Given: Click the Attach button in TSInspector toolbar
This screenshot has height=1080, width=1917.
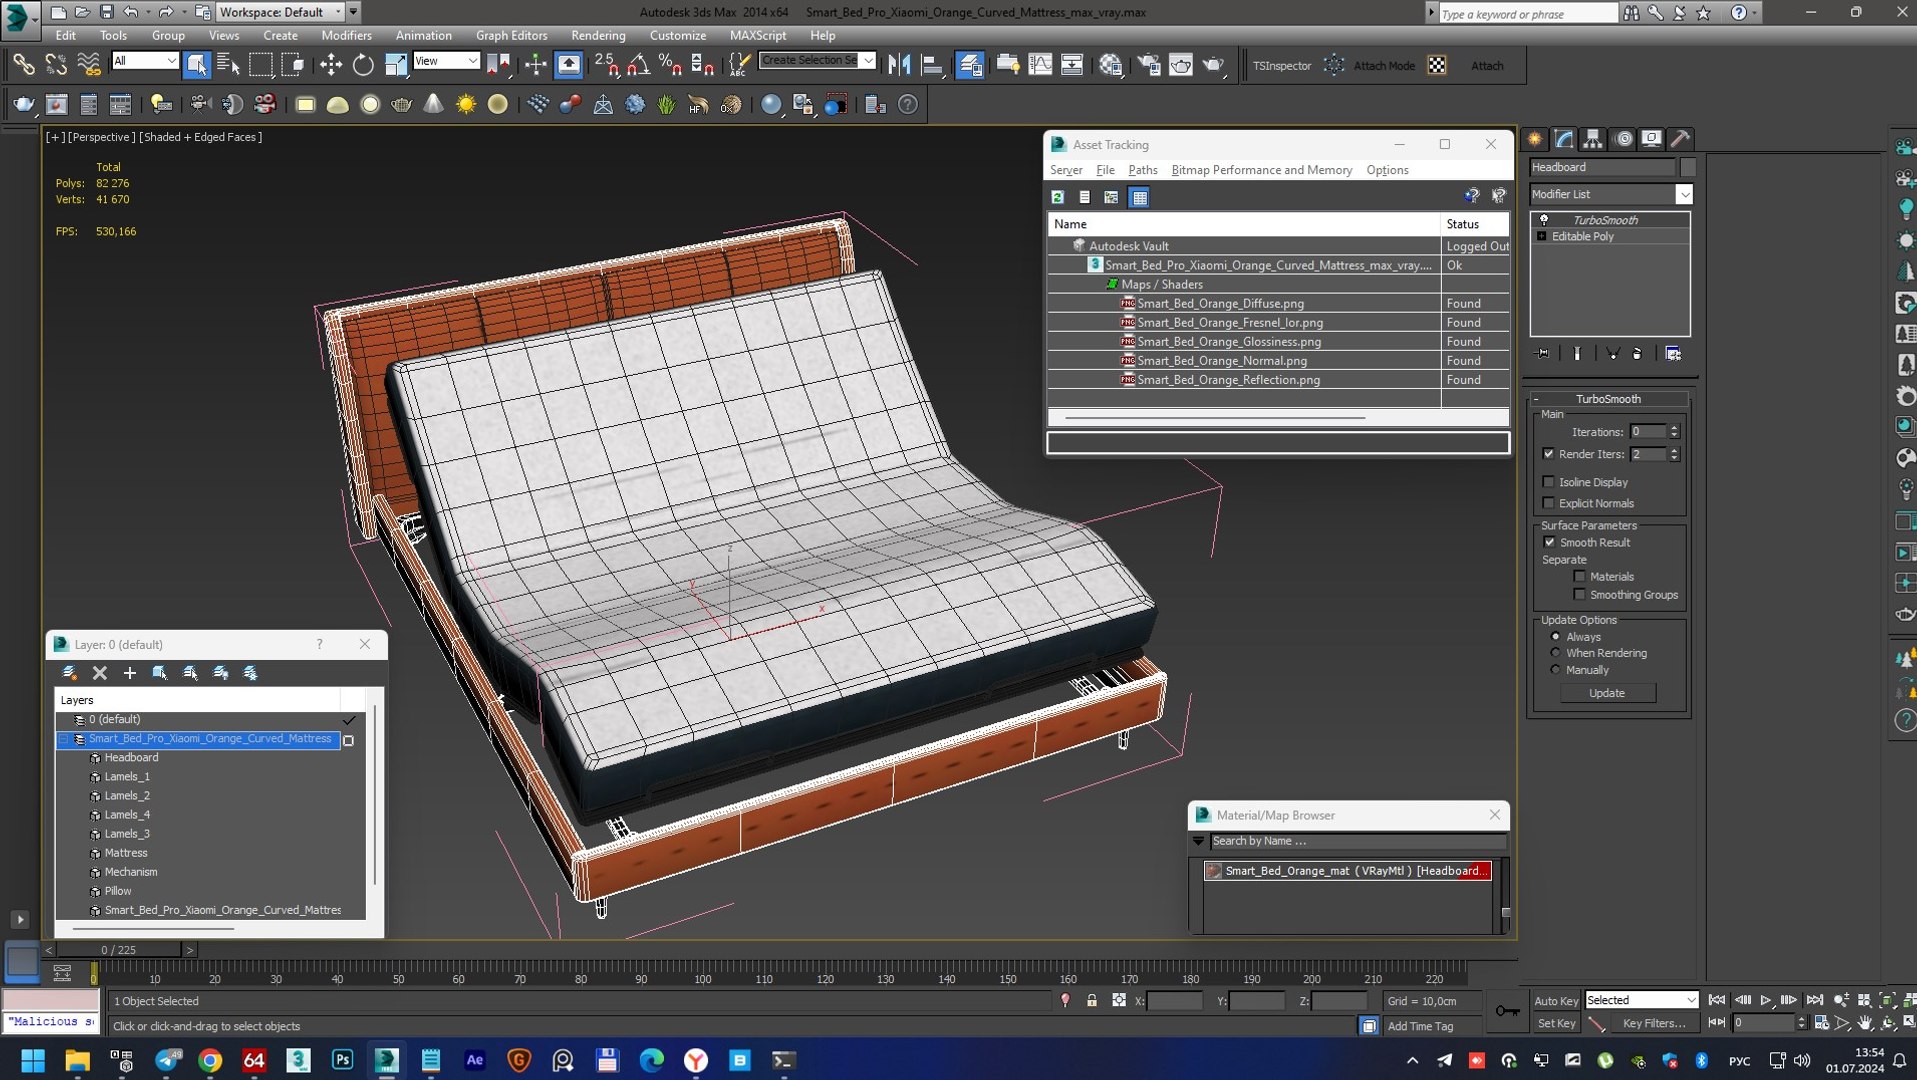Looking at the screenshot, I should click(1487, 65).
